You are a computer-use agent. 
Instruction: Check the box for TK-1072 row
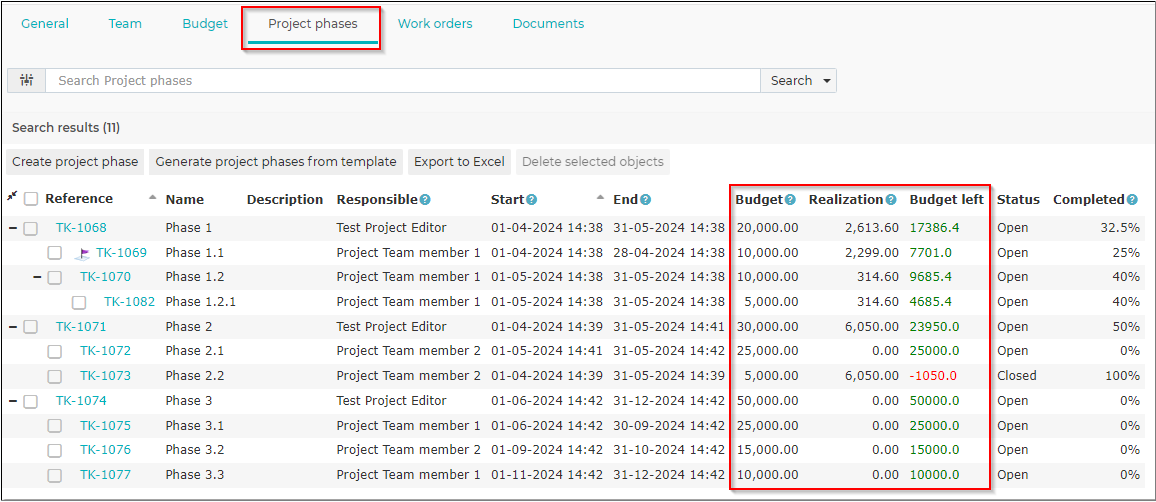click(x=55, y=352)
